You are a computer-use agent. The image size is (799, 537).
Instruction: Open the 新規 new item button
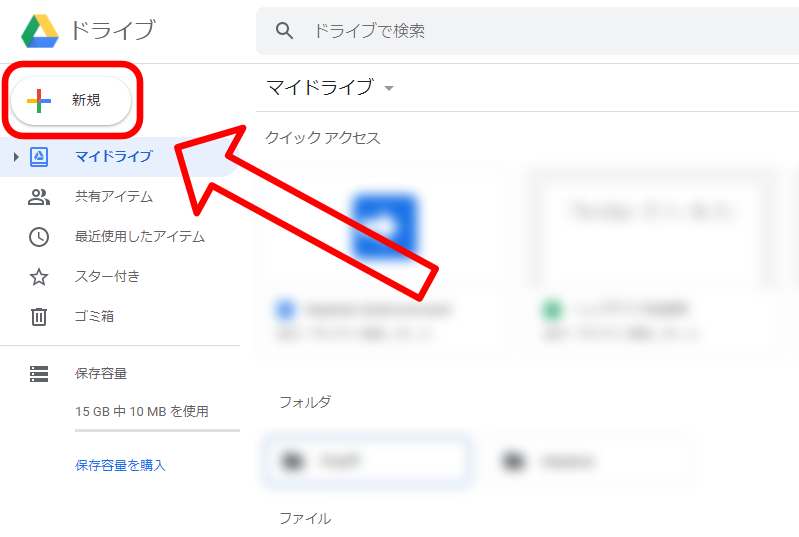pos(71,100)
